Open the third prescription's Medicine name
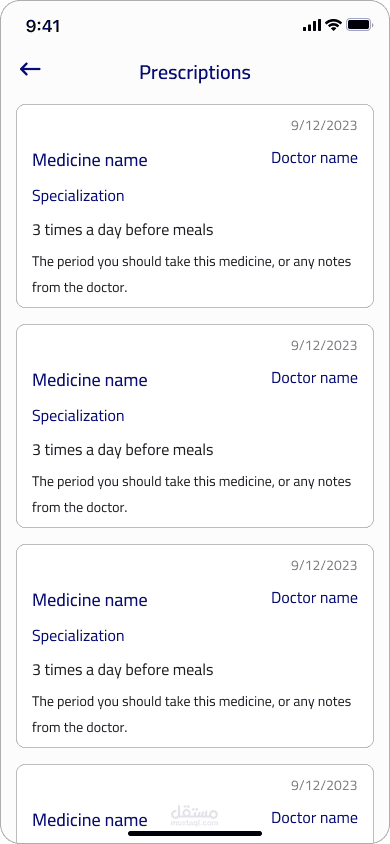The height and width of the screenshot is (844, 390). point(90,600)
